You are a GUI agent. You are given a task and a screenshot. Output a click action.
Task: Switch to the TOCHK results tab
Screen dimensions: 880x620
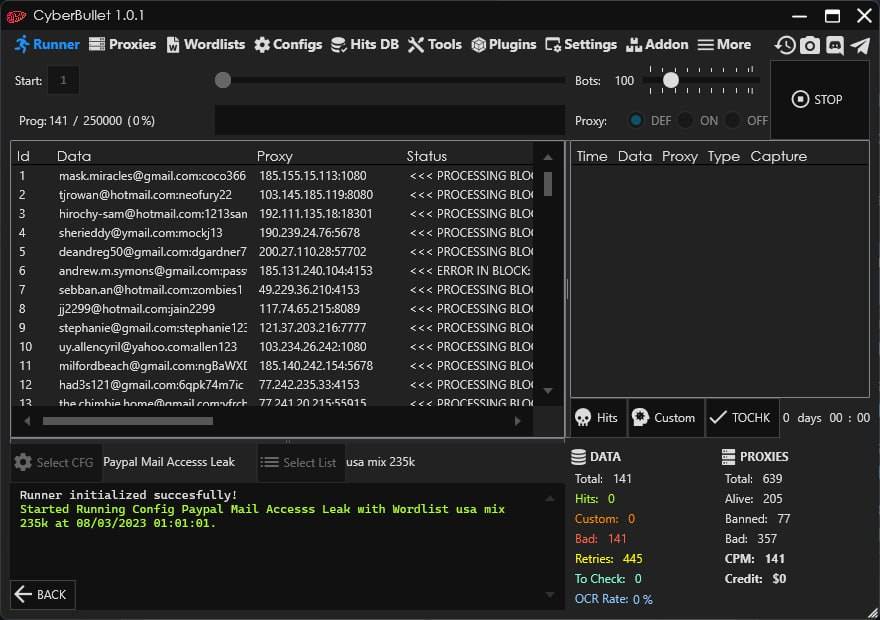point(740,418)
